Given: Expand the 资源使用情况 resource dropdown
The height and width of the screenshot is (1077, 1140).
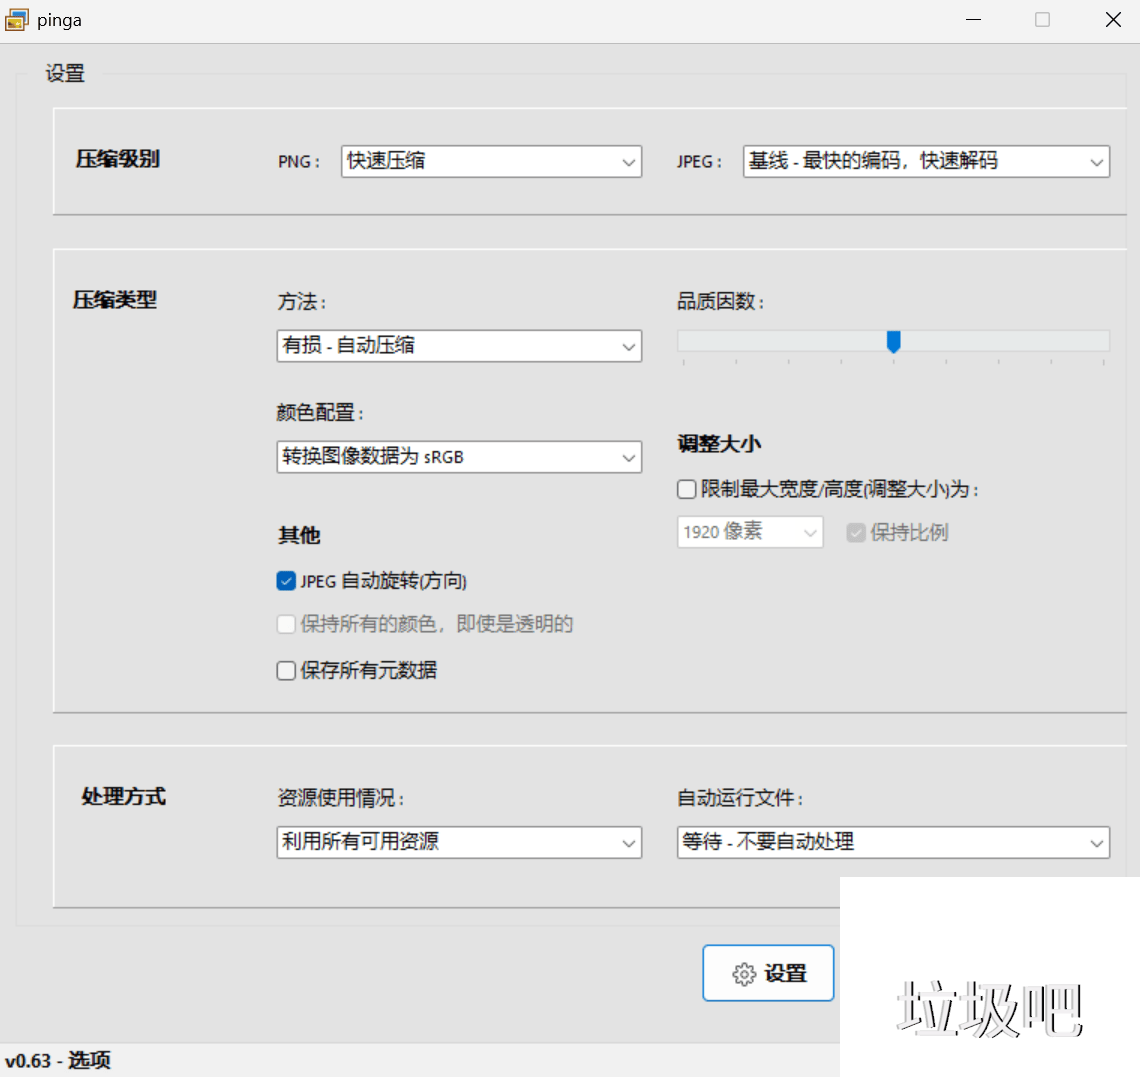Looking at the screenshot, I should pos(458,842).
